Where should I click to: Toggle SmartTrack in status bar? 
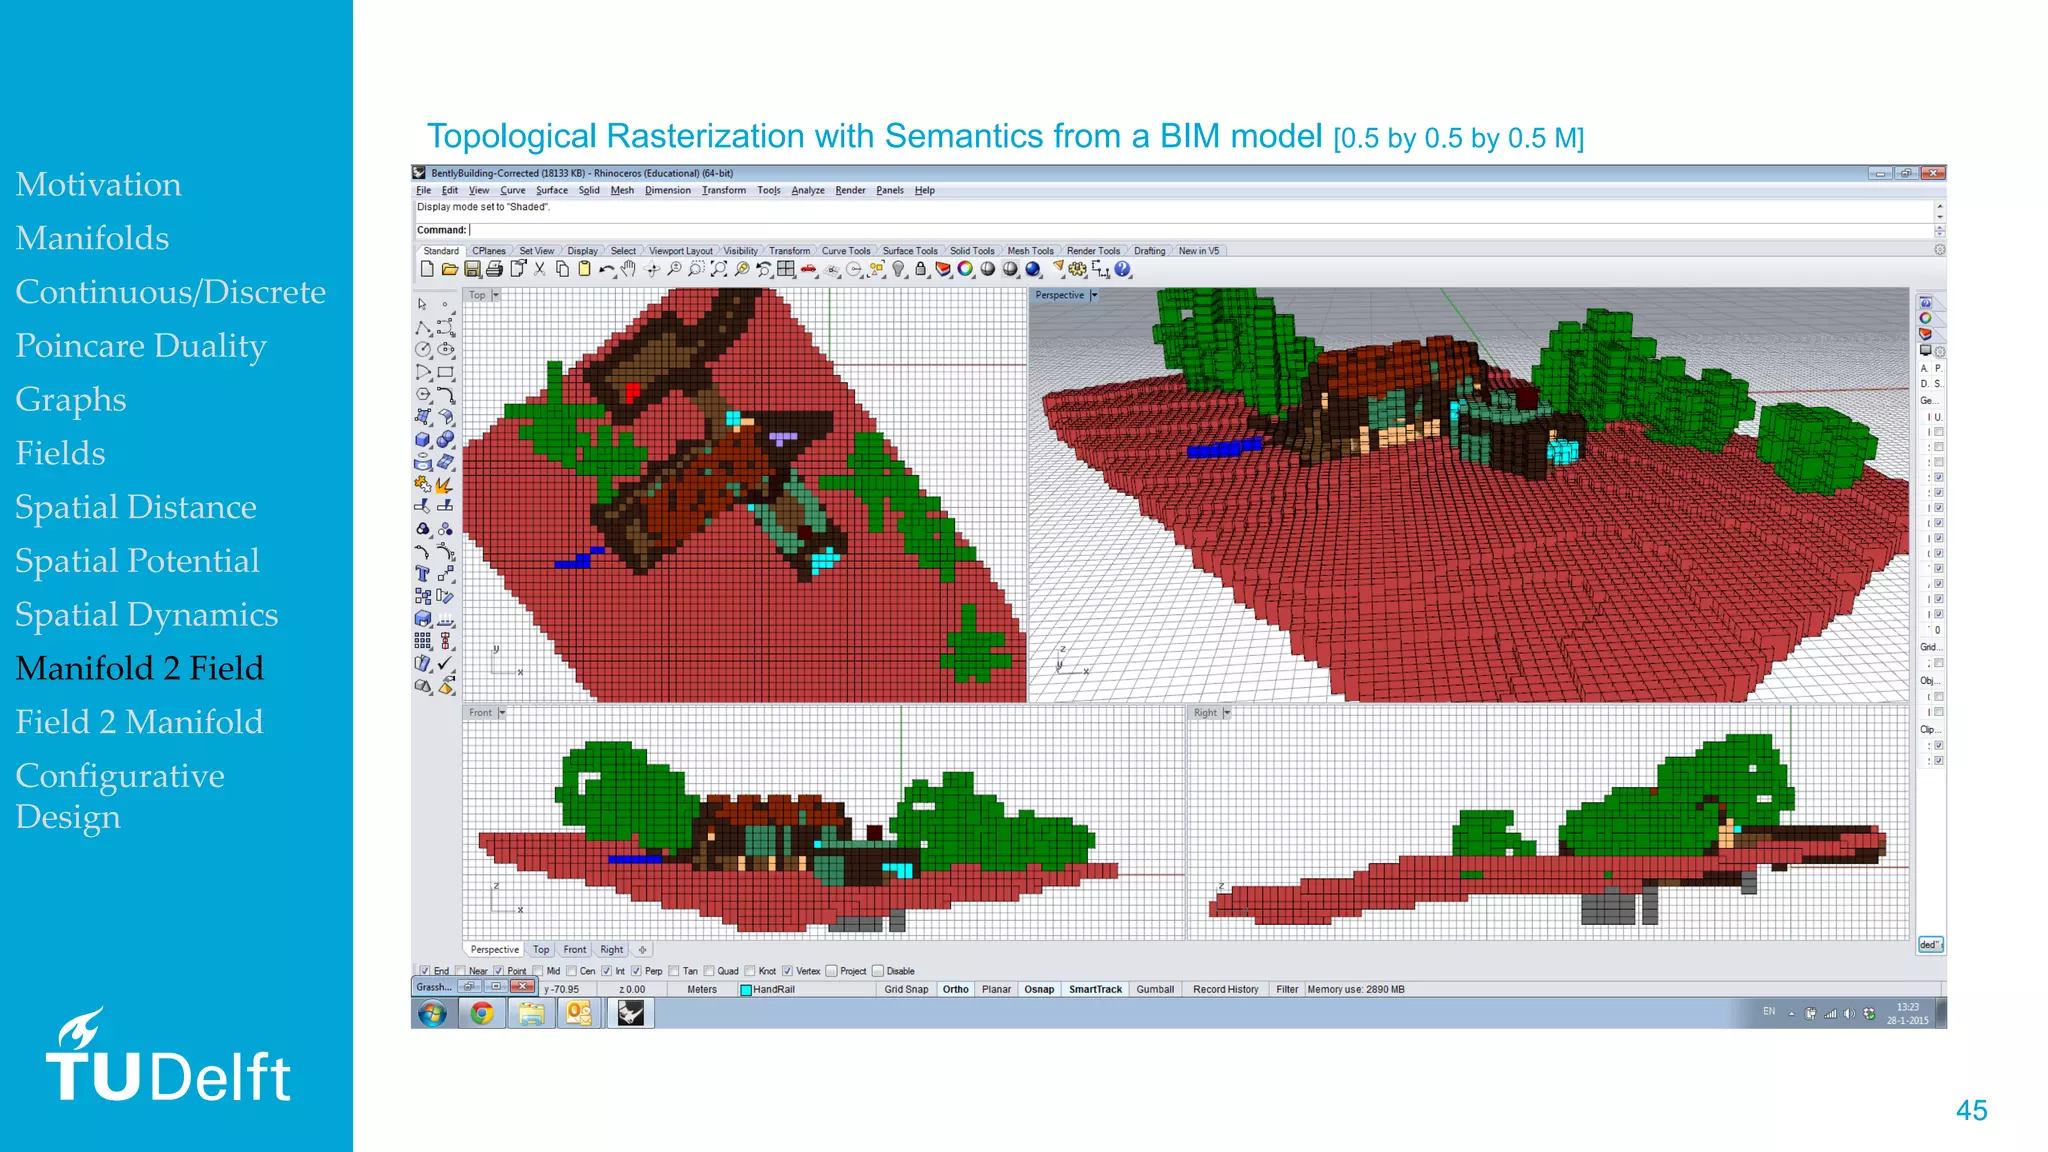[1095, 989]
